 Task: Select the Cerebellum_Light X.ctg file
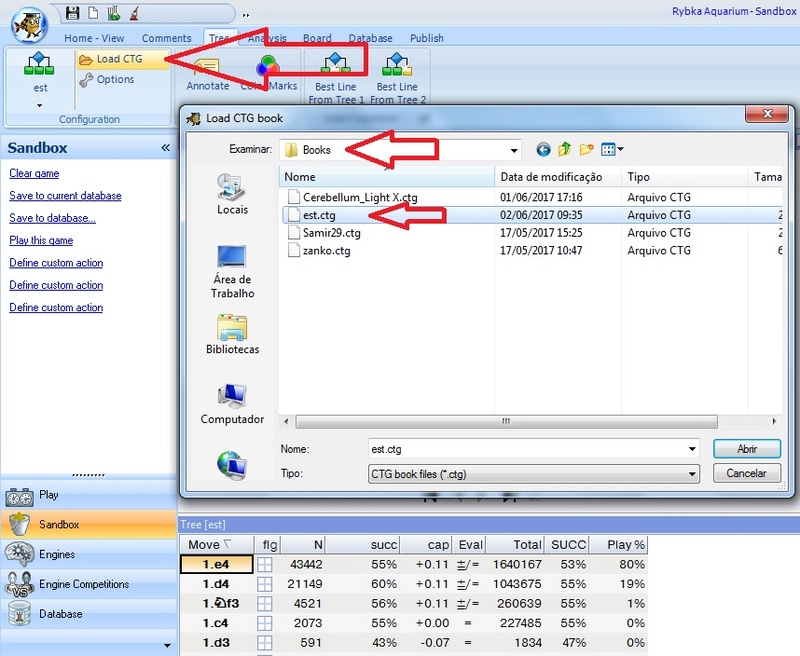(360, 197)
